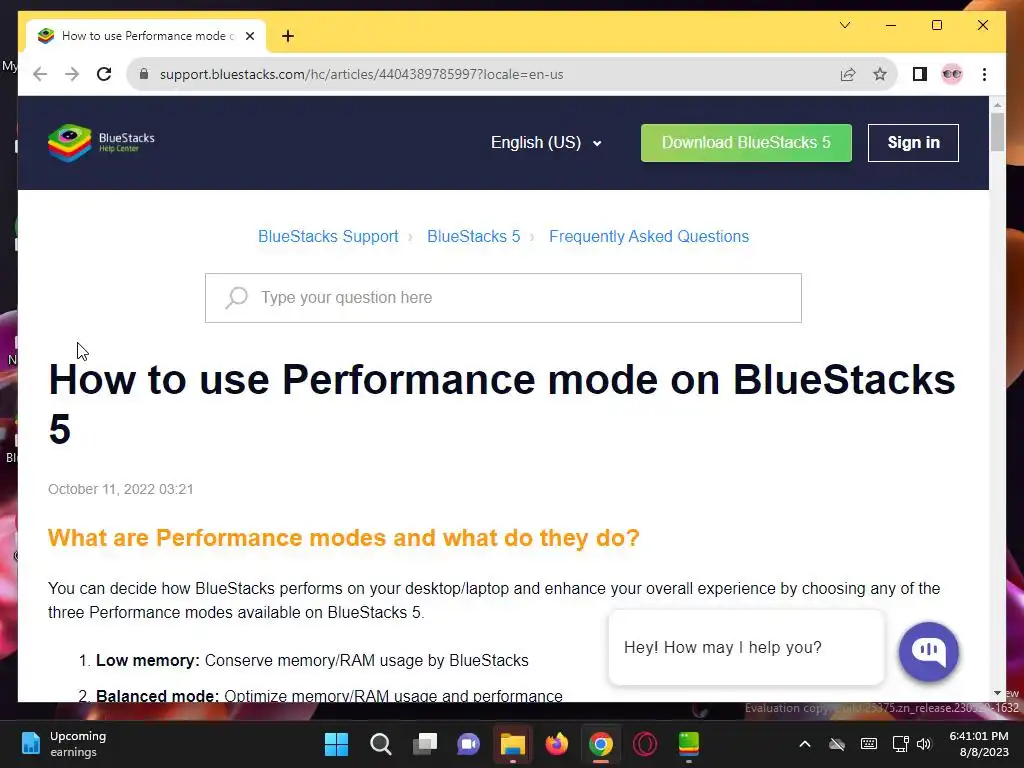The image size is (1024, 768).
Task: Expand the English (US) language dropdown
Action: point(546,142)
